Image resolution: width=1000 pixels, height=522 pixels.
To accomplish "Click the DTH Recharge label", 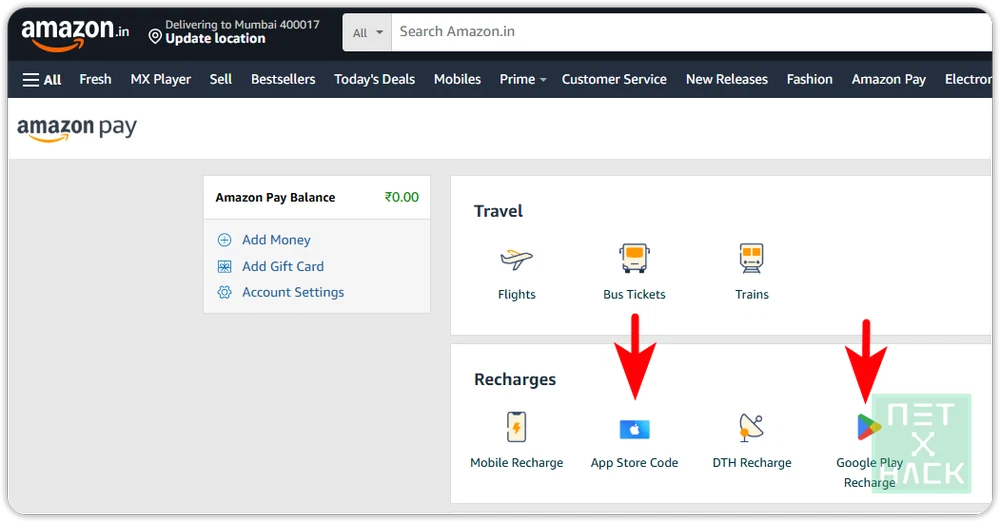I will pyautogui.click(x=751, y=463).
